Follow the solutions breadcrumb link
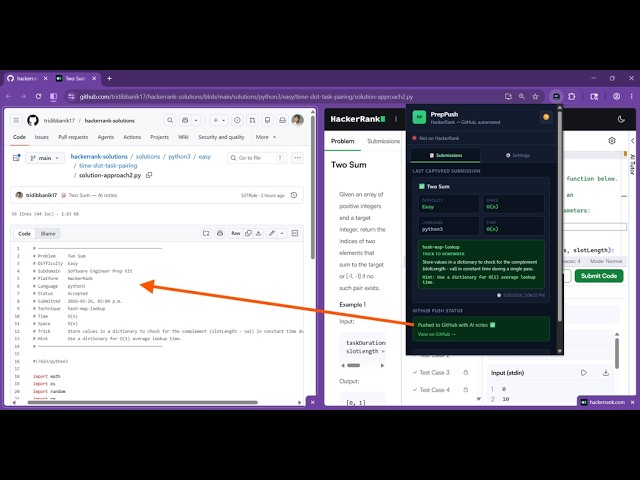Screen dimensions: 640x480 [x=148, y=157]
